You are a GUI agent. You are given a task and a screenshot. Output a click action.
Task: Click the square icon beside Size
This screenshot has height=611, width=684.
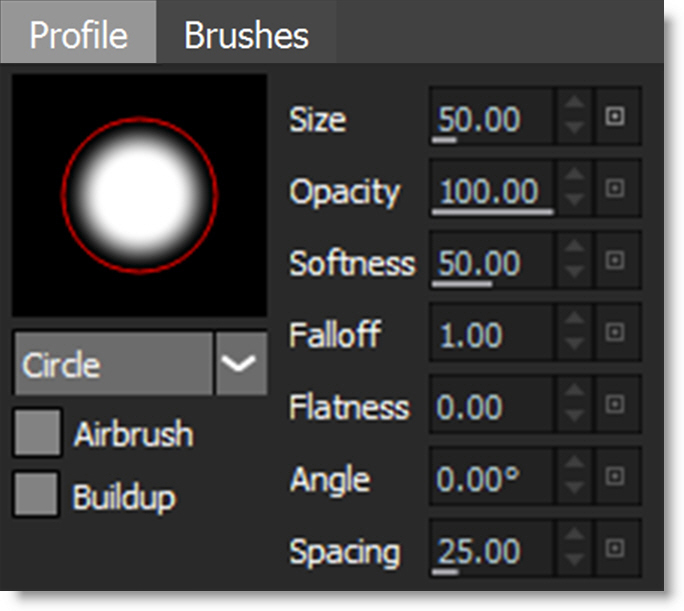coord(615,117)
